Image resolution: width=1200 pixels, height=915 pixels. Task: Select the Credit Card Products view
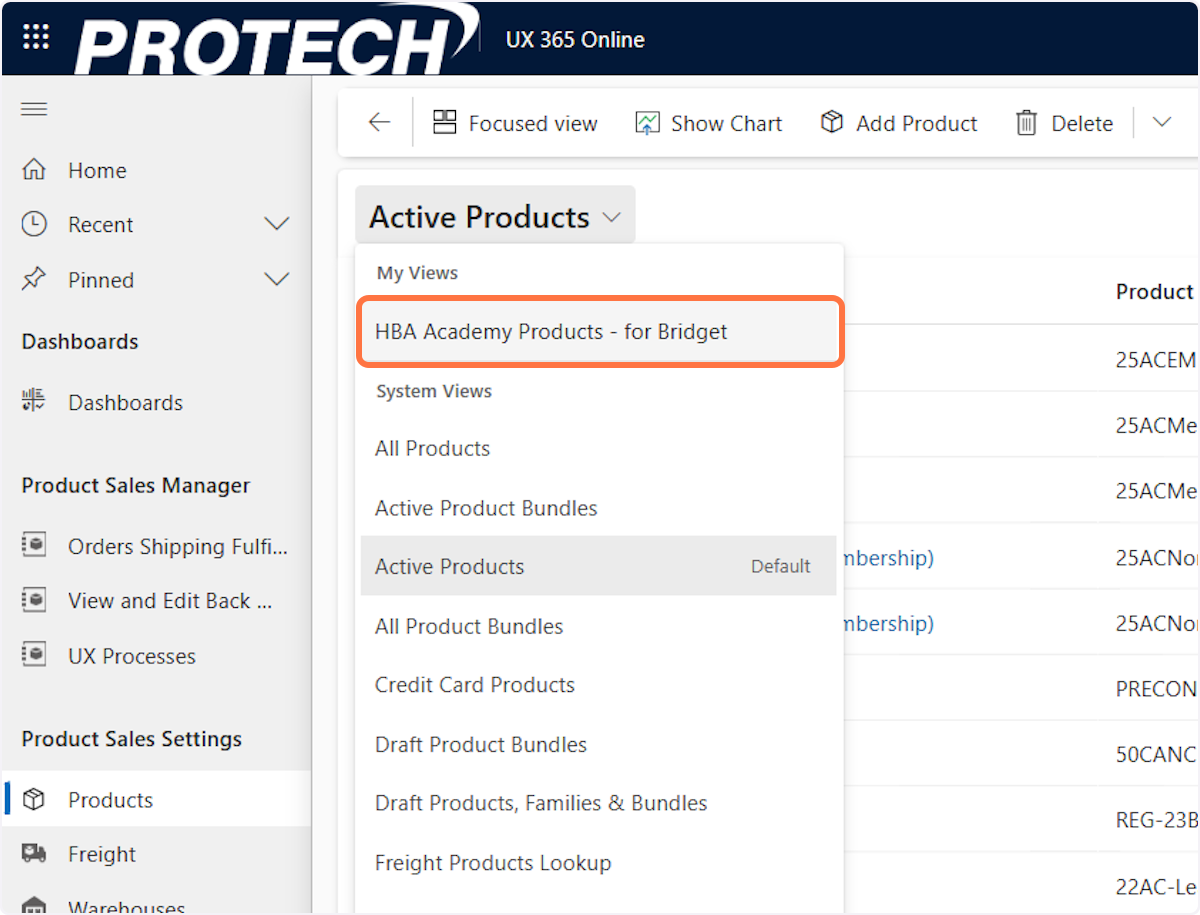(598, 685)
